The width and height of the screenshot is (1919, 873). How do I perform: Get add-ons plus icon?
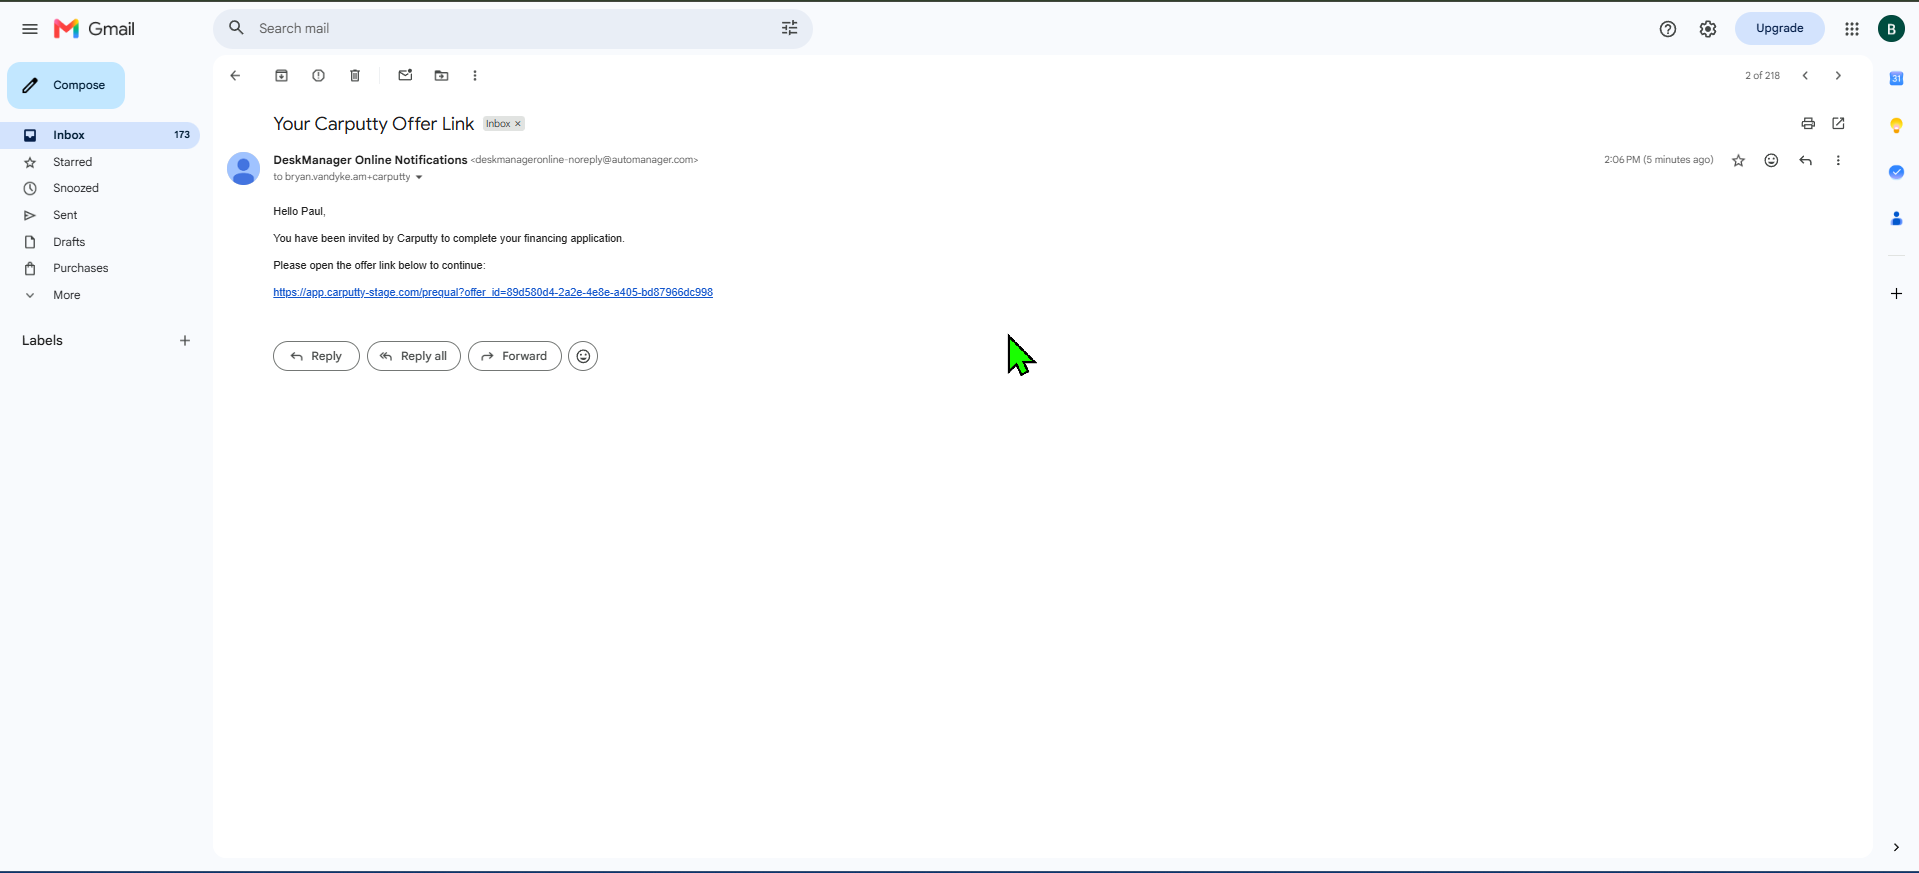click(x=1896, y=294)
